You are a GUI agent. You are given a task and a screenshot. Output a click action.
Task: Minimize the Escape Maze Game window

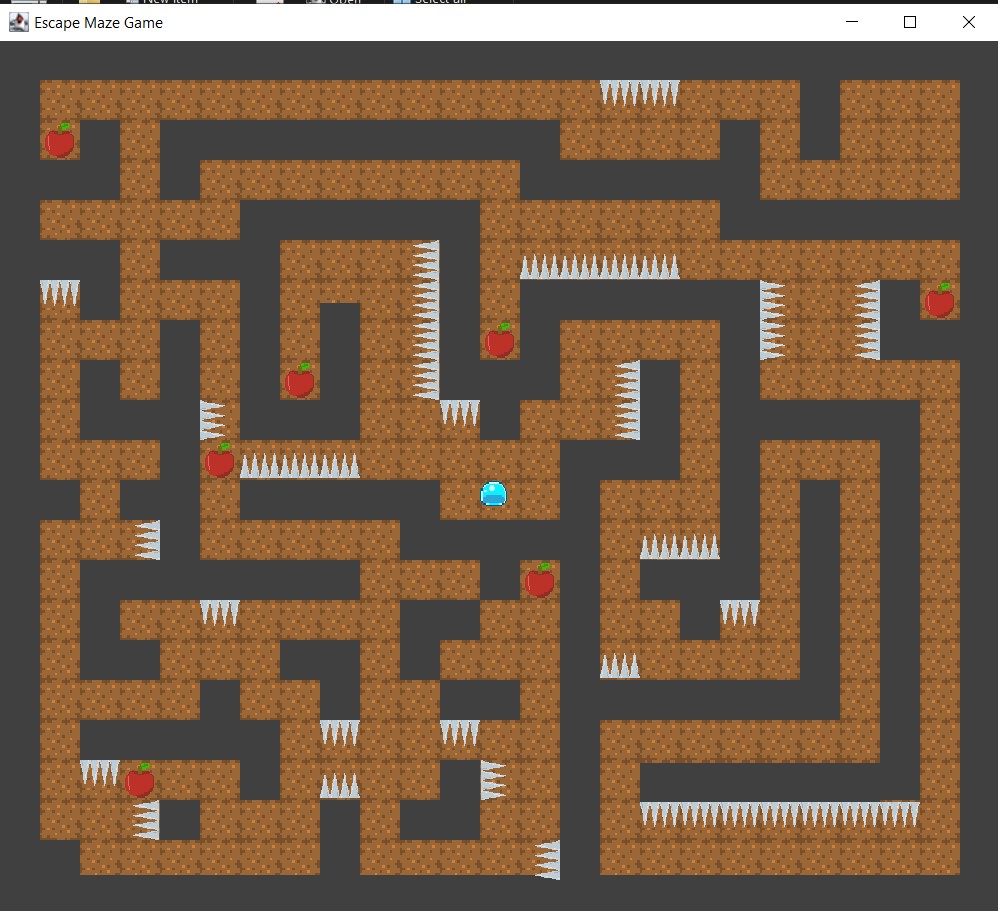point(852,22)
